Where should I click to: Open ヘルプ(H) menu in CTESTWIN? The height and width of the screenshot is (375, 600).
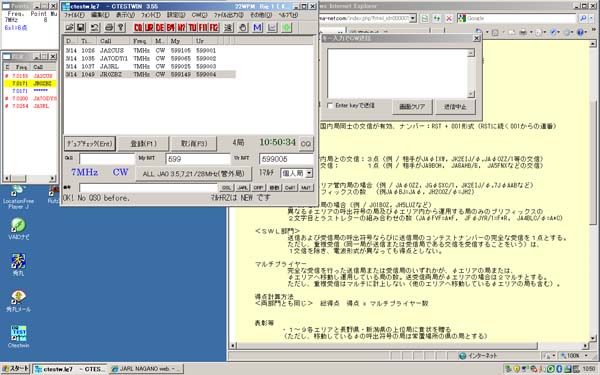pyautogui.click(x=288, y=15)
